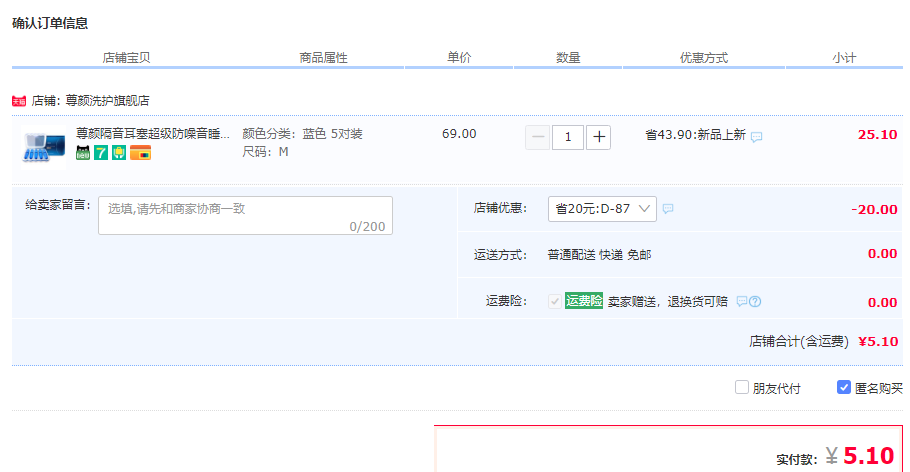Click the red Tmall store icon
The width and height of the screenshot is (910, 472).
[x=19, y=101]
